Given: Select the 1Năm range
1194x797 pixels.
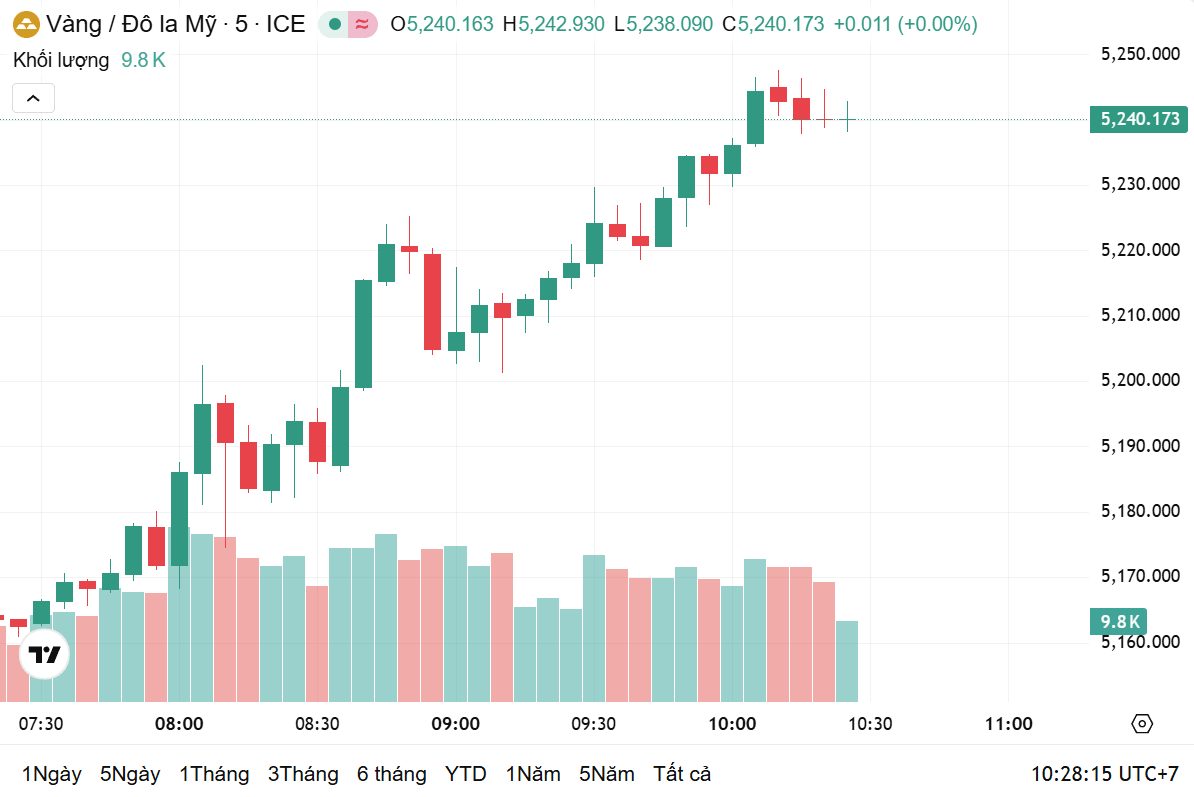Looking at the screenshot, I should (x=533, y=774).
